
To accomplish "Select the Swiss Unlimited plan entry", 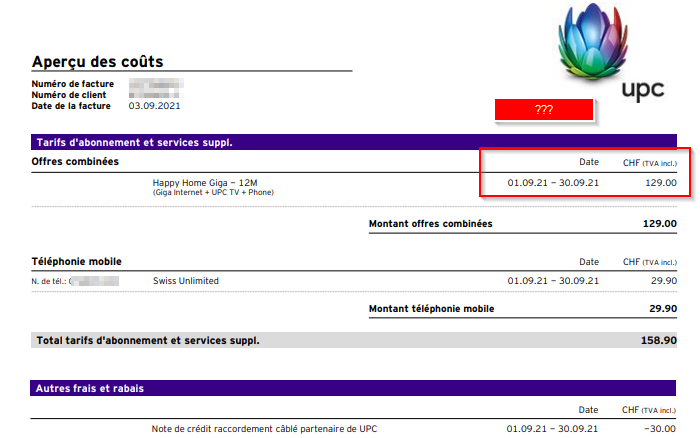I will 185,281.
